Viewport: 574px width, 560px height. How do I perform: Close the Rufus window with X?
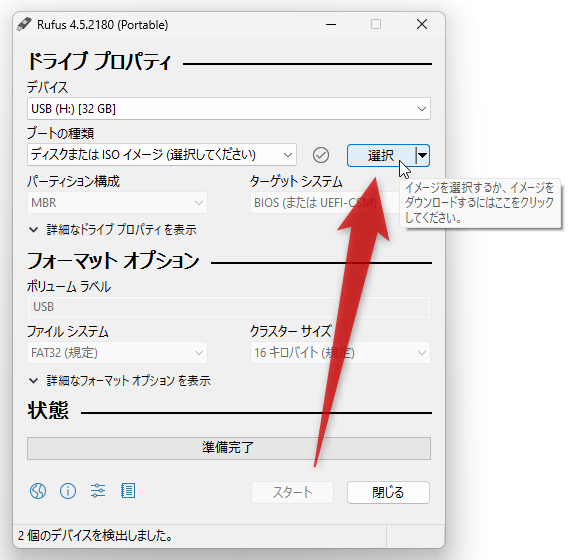coord(422,25)
